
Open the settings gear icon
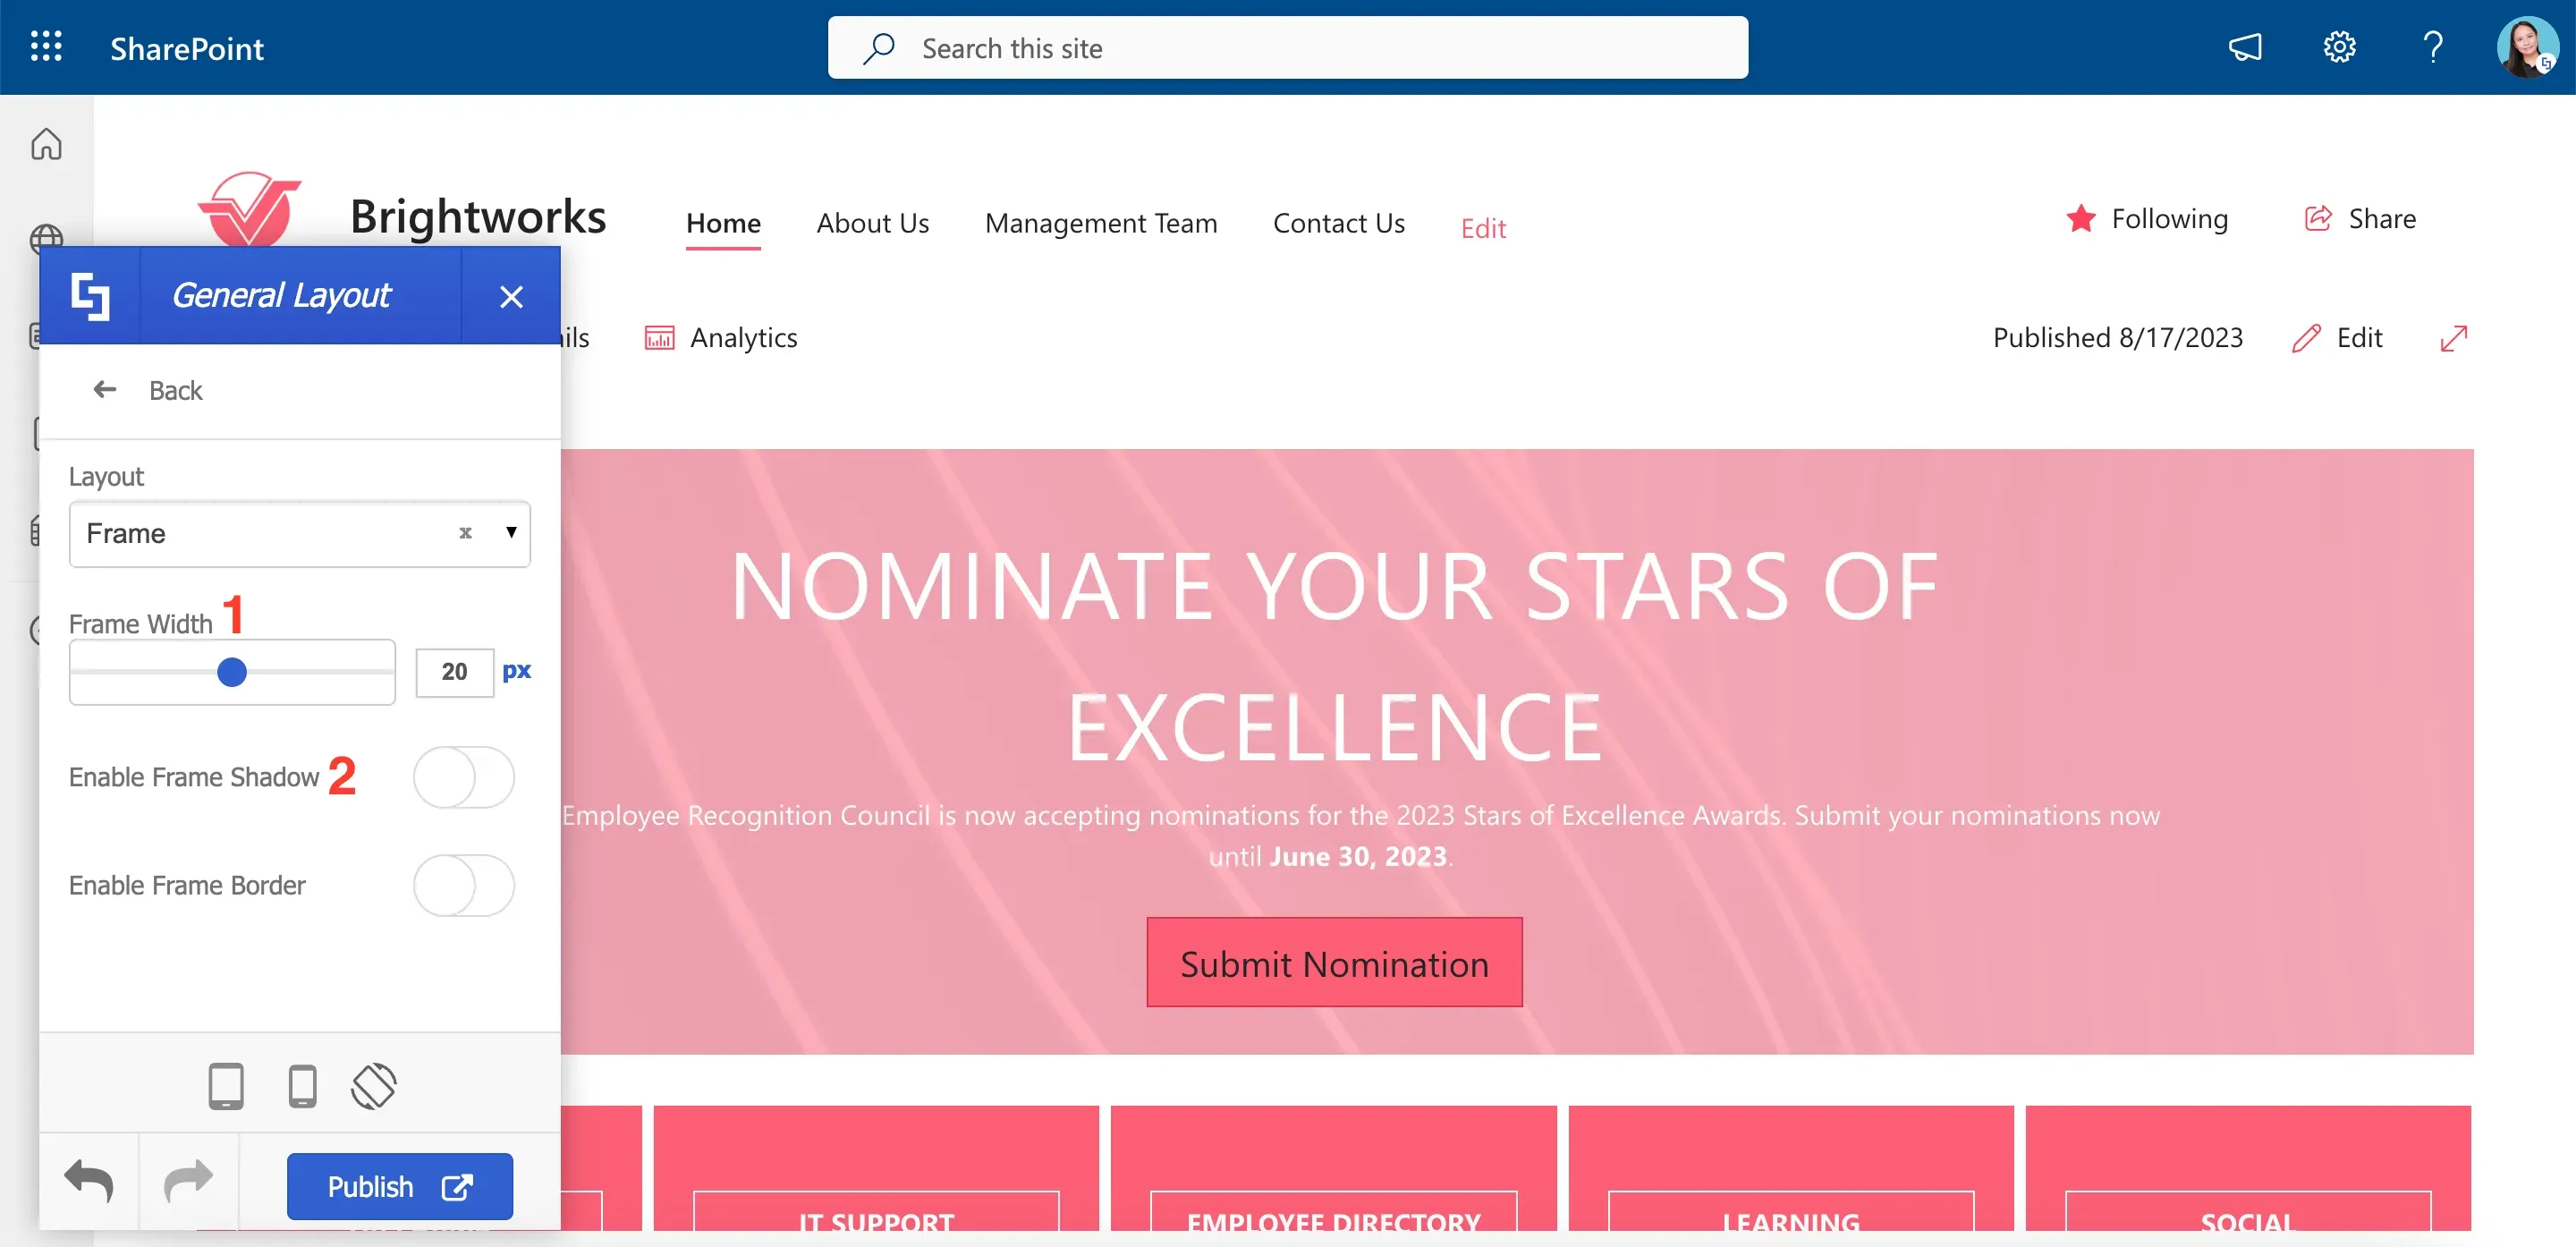click(2339, 47)
